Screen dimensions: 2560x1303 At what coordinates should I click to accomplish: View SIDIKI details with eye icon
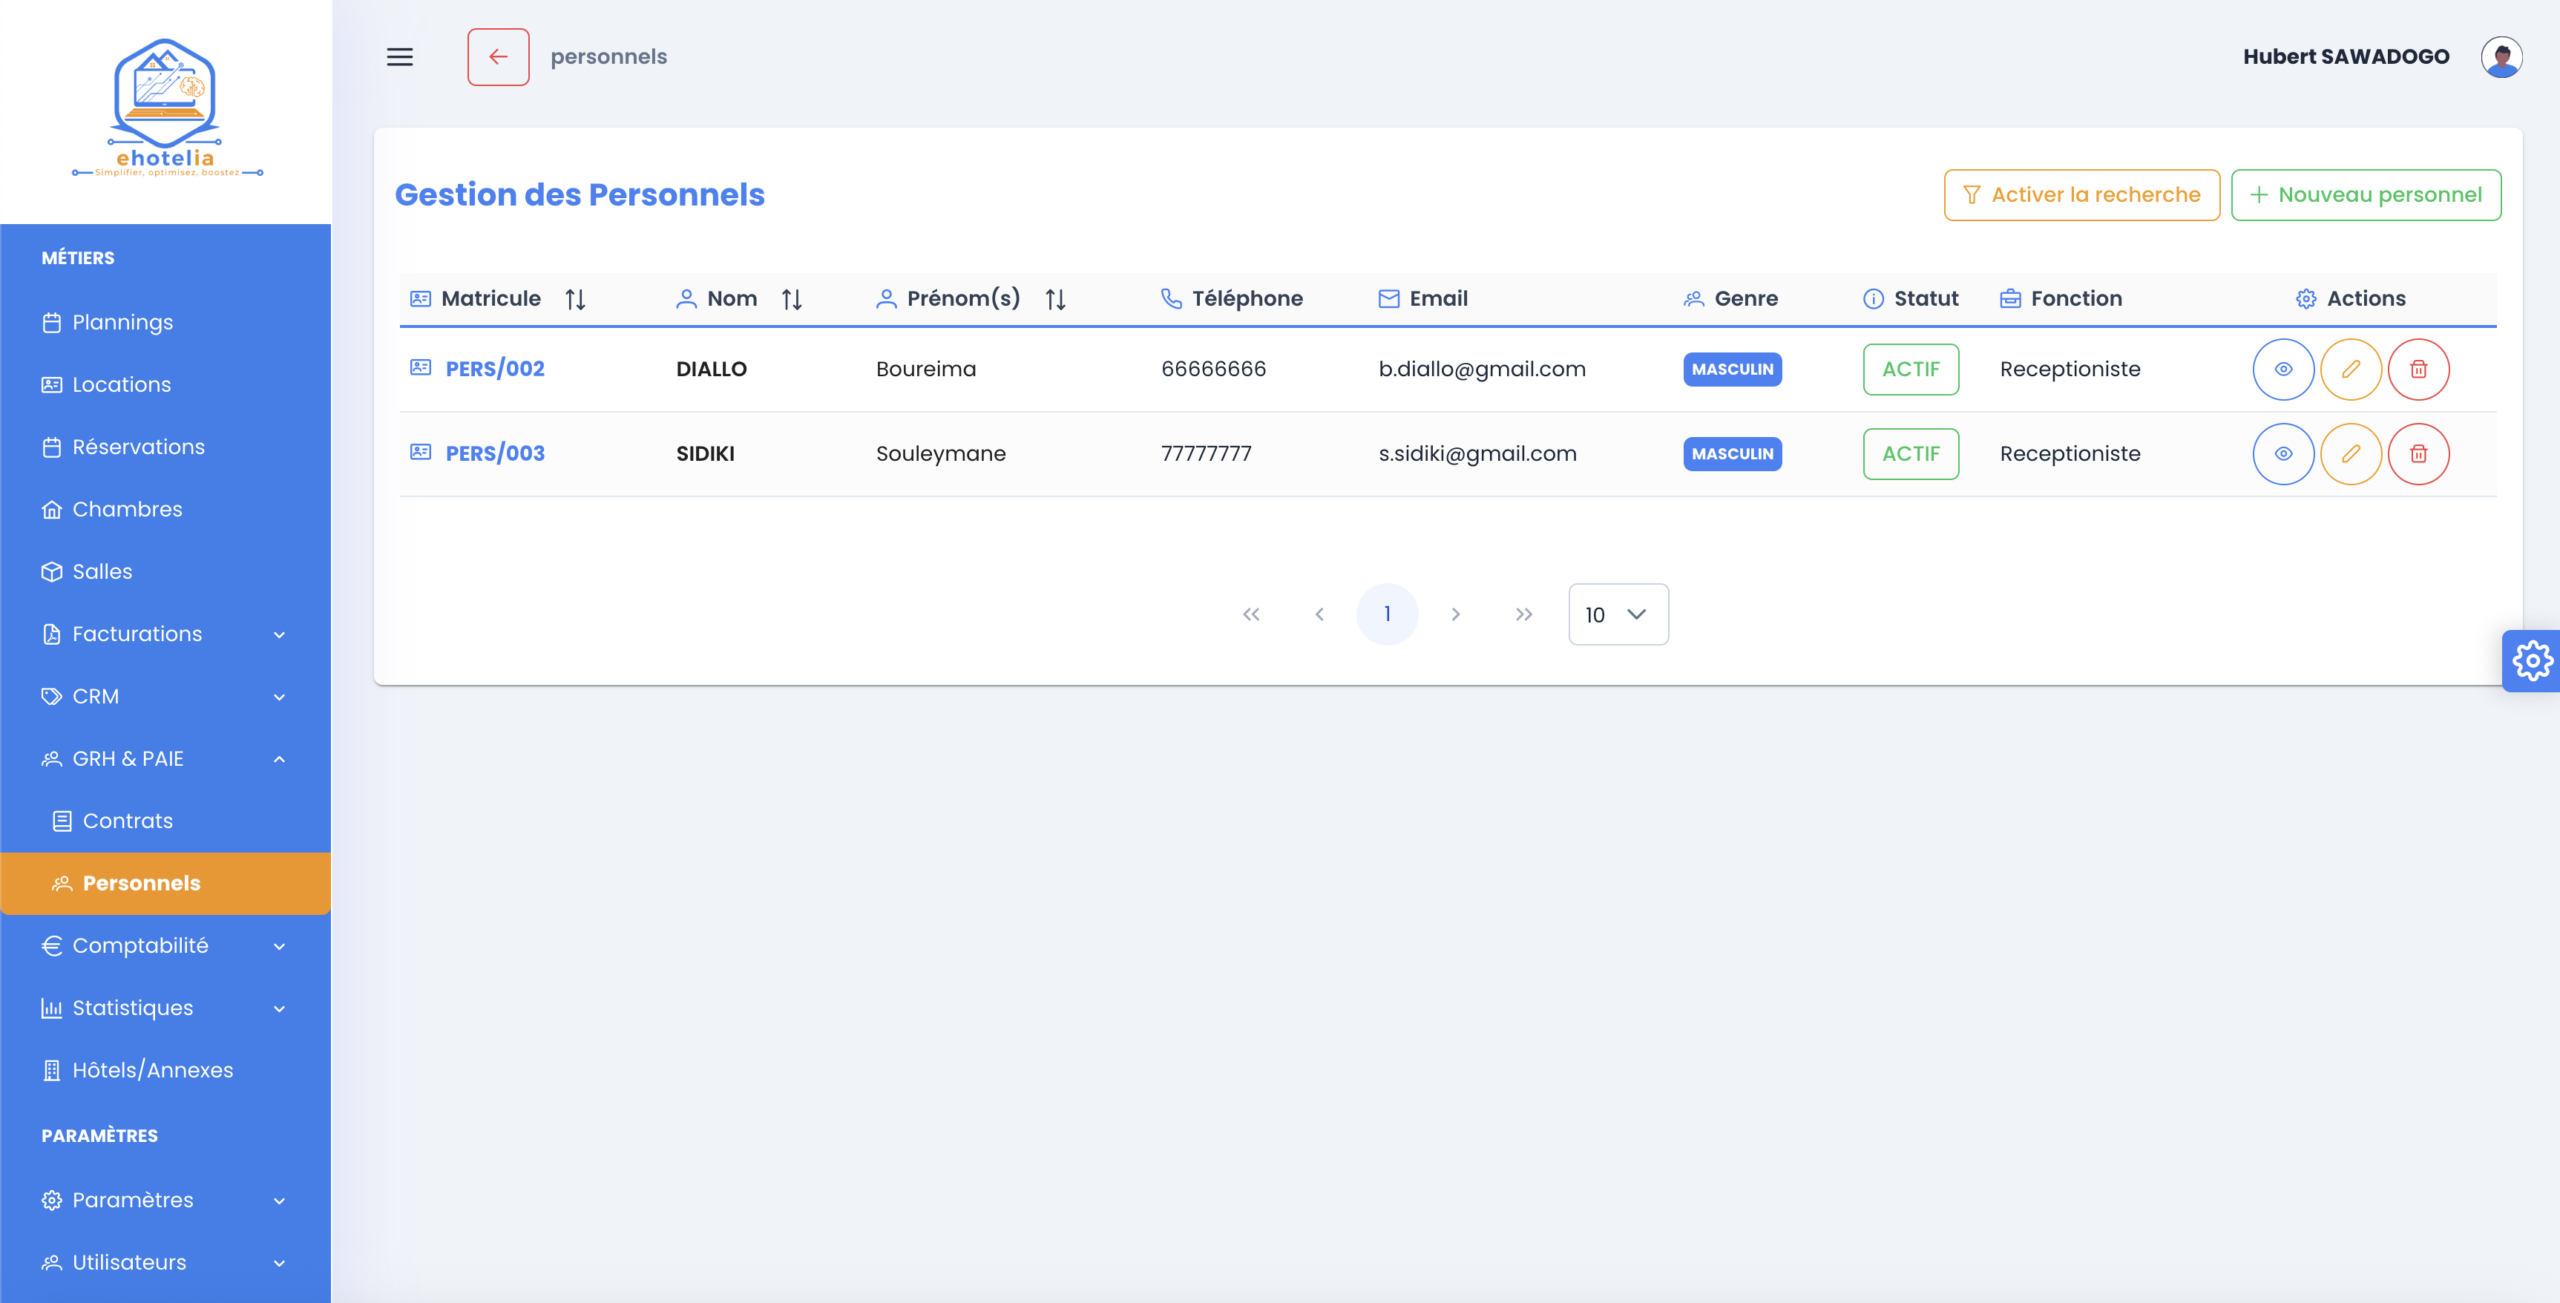[x=2283, y=454]
